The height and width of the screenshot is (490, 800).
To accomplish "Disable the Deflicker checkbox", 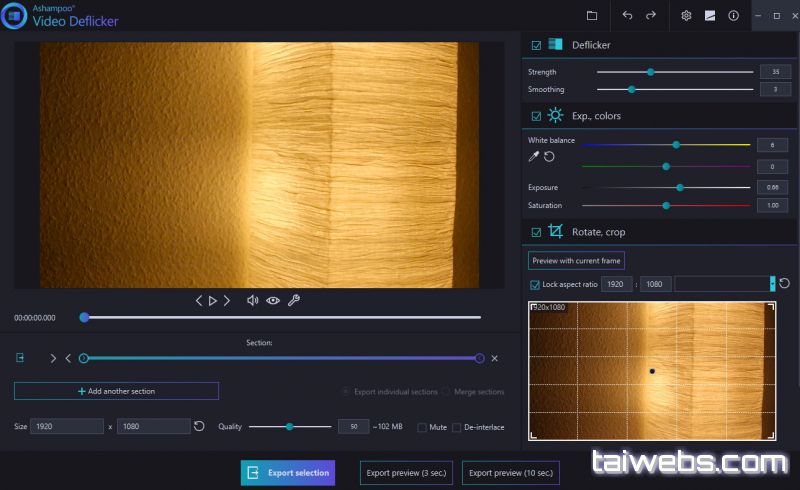I will 537,45.
